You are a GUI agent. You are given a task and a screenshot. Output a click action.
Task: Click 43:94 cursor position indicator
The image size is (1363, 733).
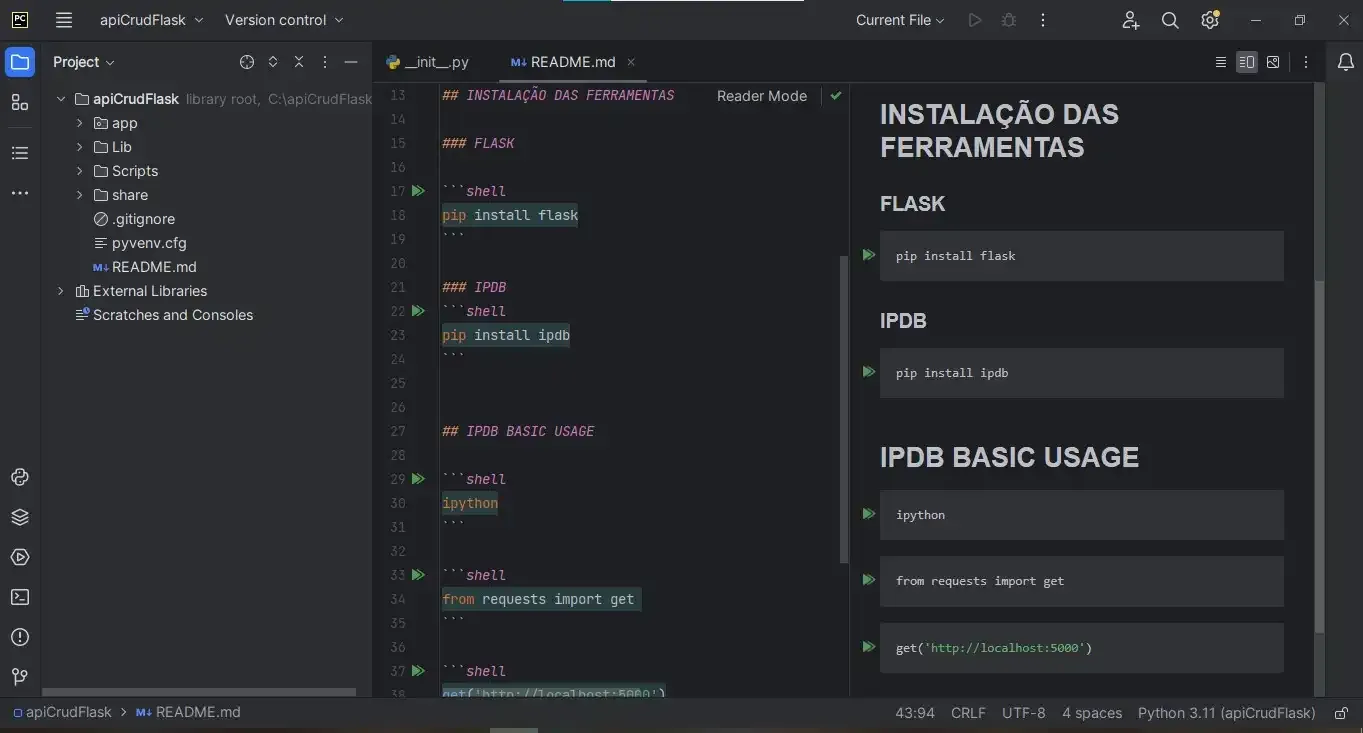point(915,713)
